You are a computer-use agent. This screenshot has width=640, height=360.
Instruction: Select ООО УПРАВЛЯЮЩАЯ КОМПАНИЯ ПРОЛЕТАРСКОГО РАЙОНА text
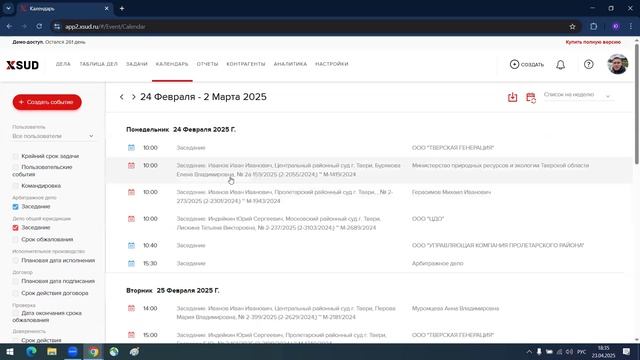(x=498, y=245)
